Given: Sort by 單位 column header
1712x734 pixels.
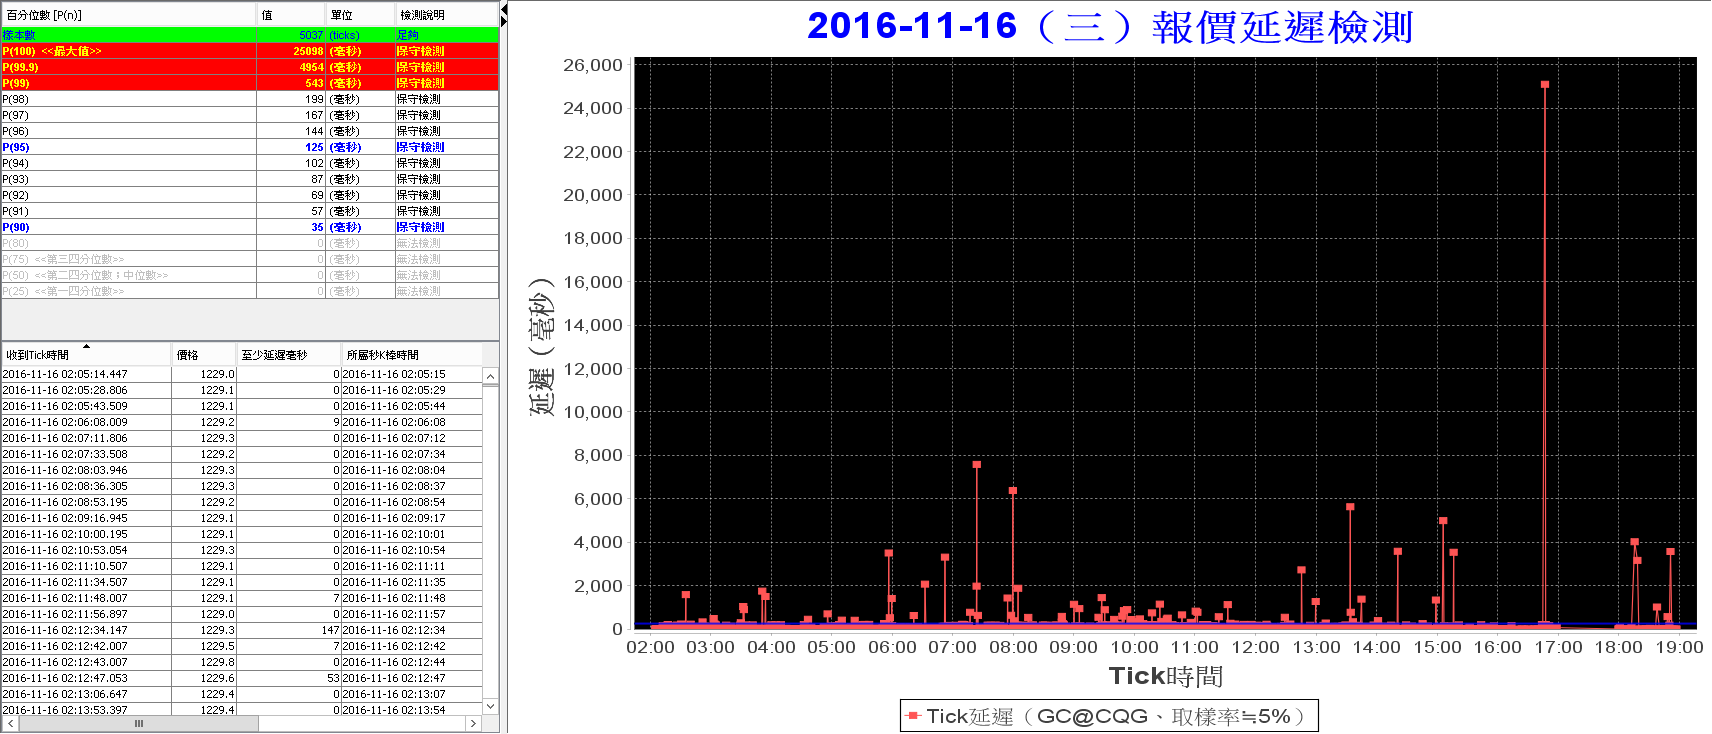Looking at the screenshot, I should point(361,15).
